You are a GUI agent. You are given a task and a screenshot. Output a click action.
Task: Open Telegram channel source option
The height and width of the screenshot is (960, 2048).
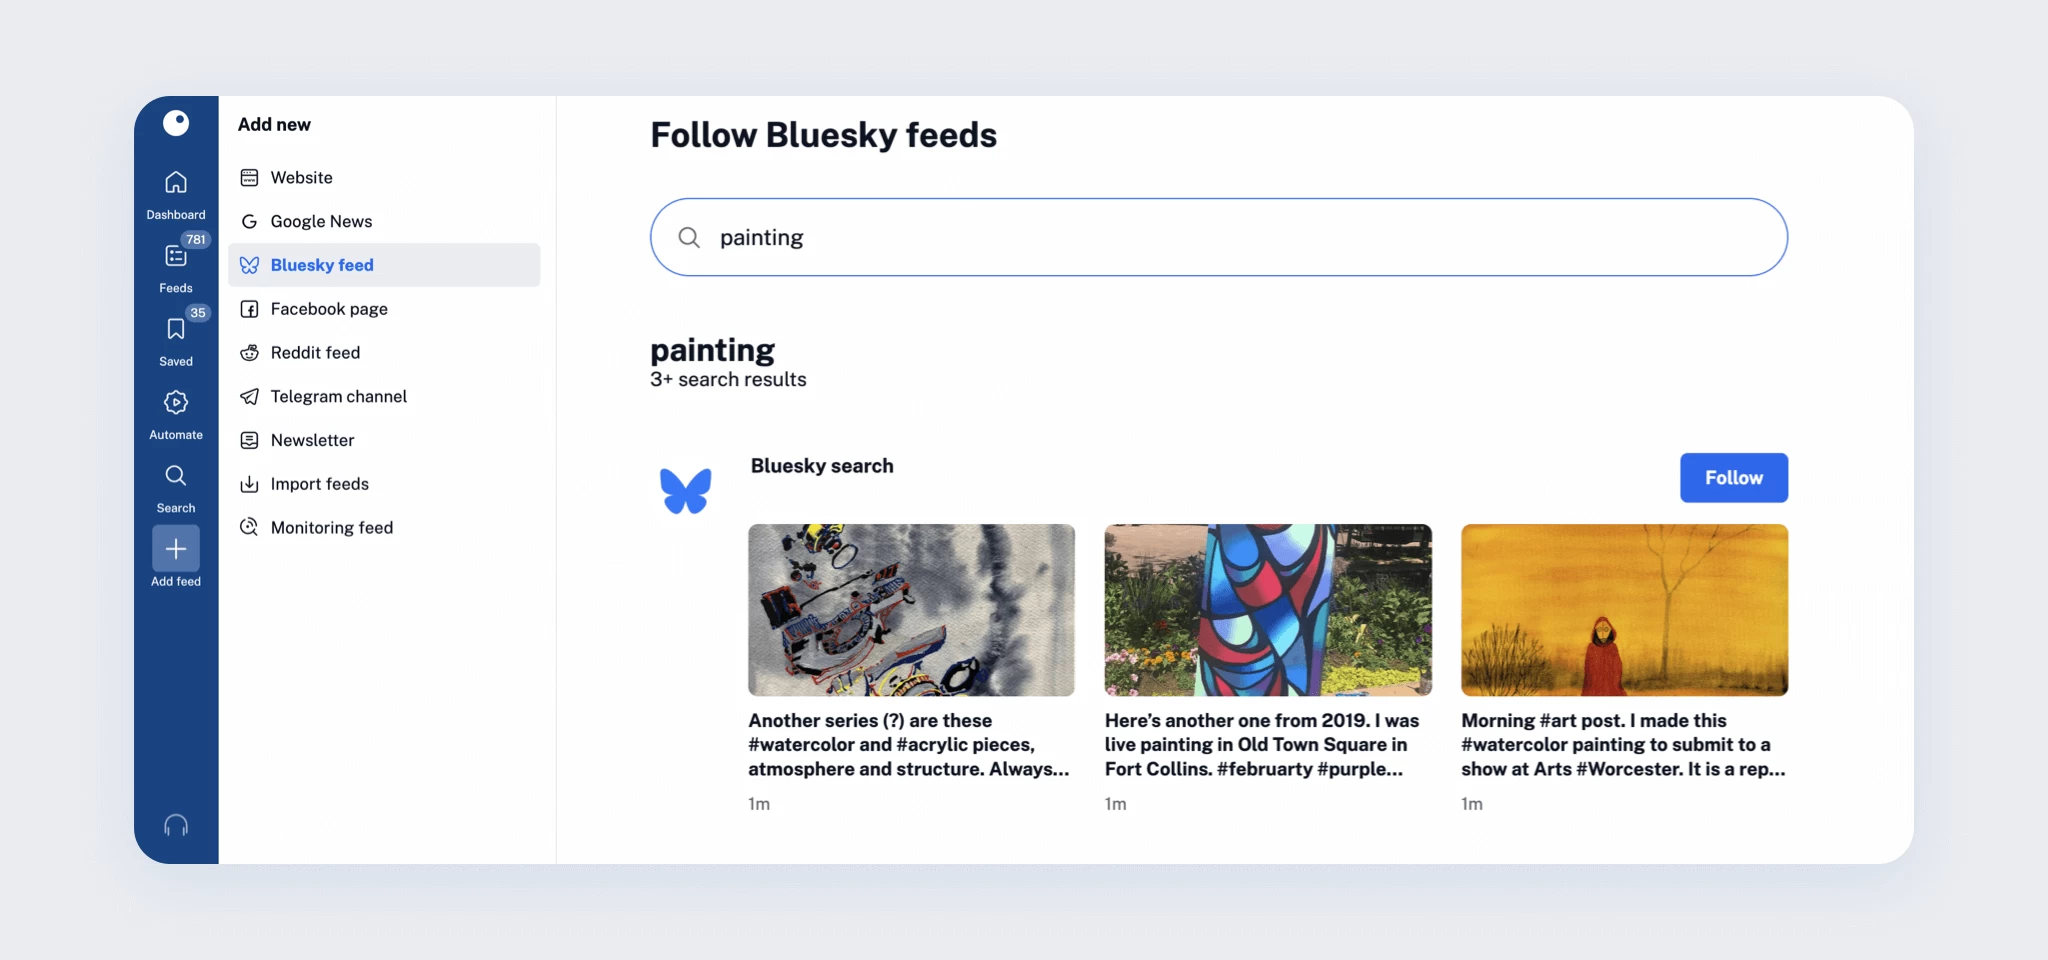pos(338,397)
